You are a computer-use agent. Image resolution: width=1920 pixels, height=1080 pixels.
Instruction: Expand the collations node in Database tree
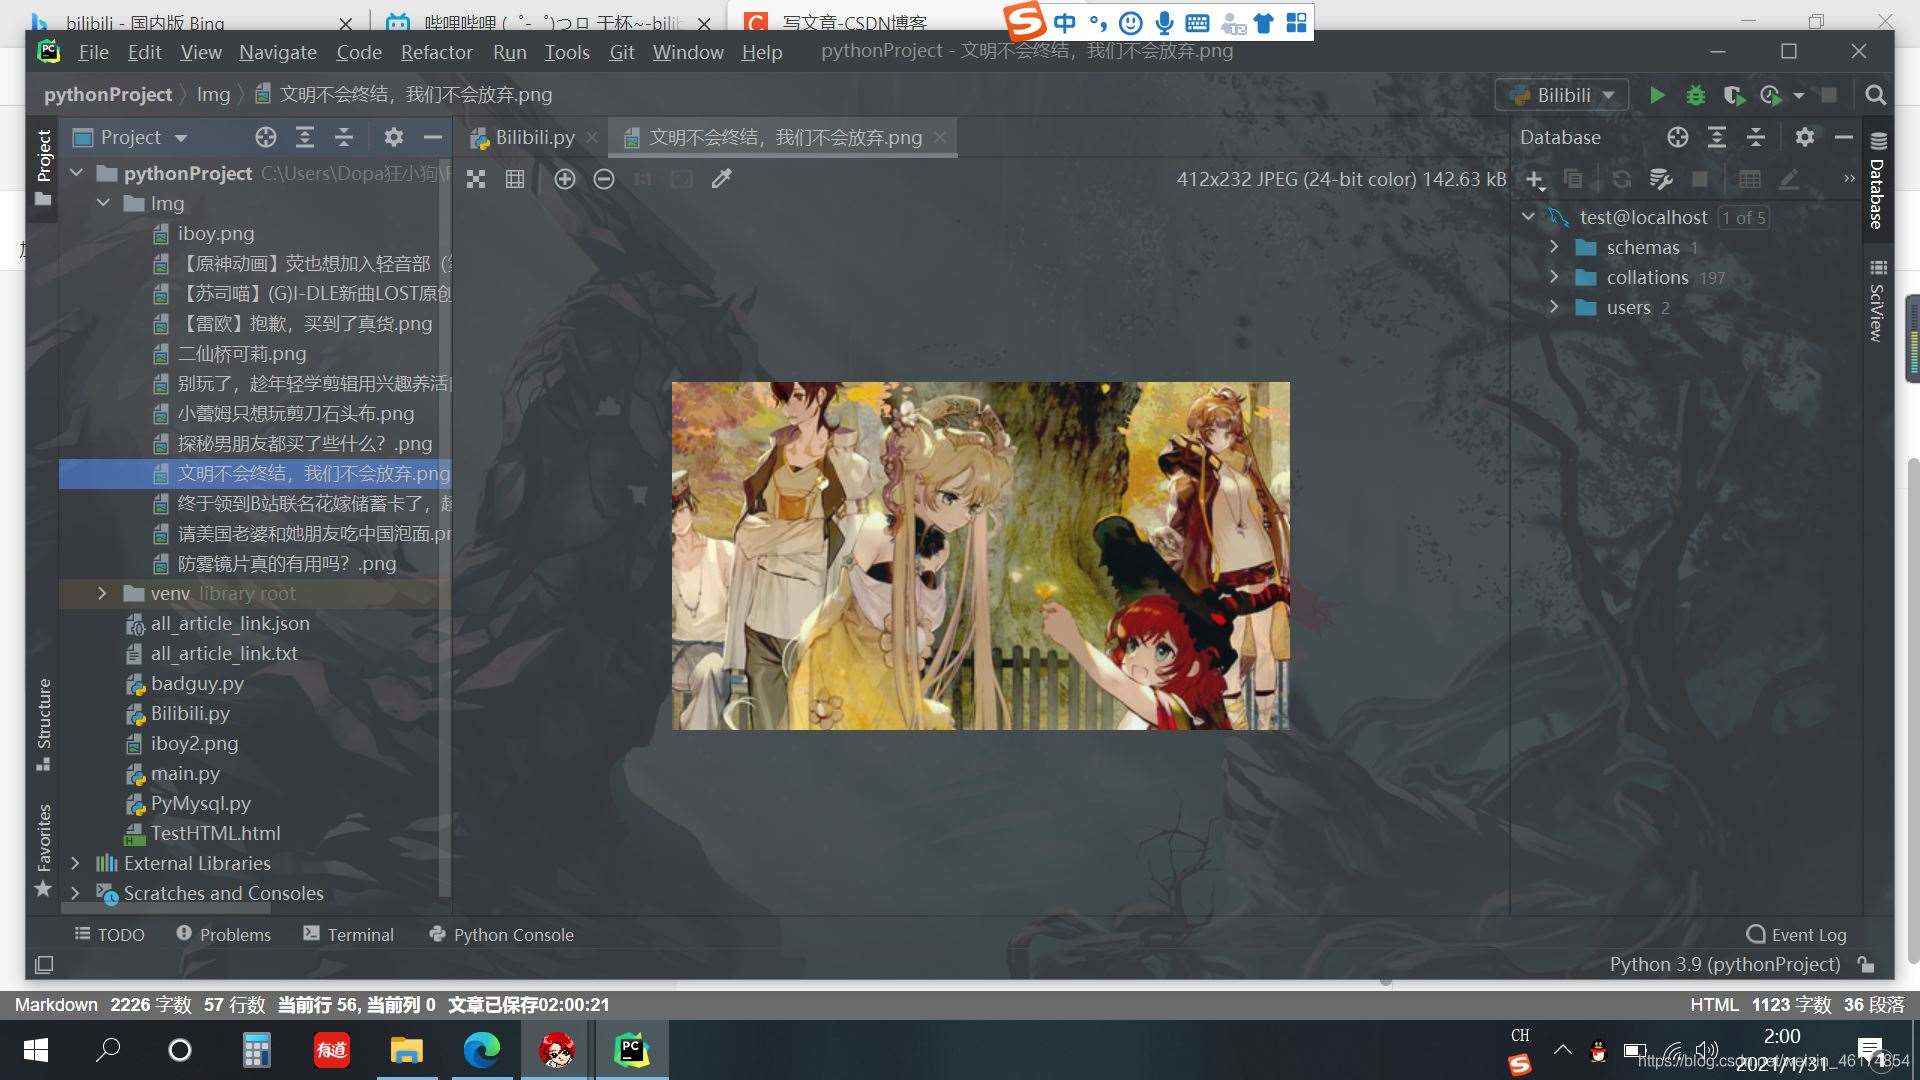coord(1554,277)
